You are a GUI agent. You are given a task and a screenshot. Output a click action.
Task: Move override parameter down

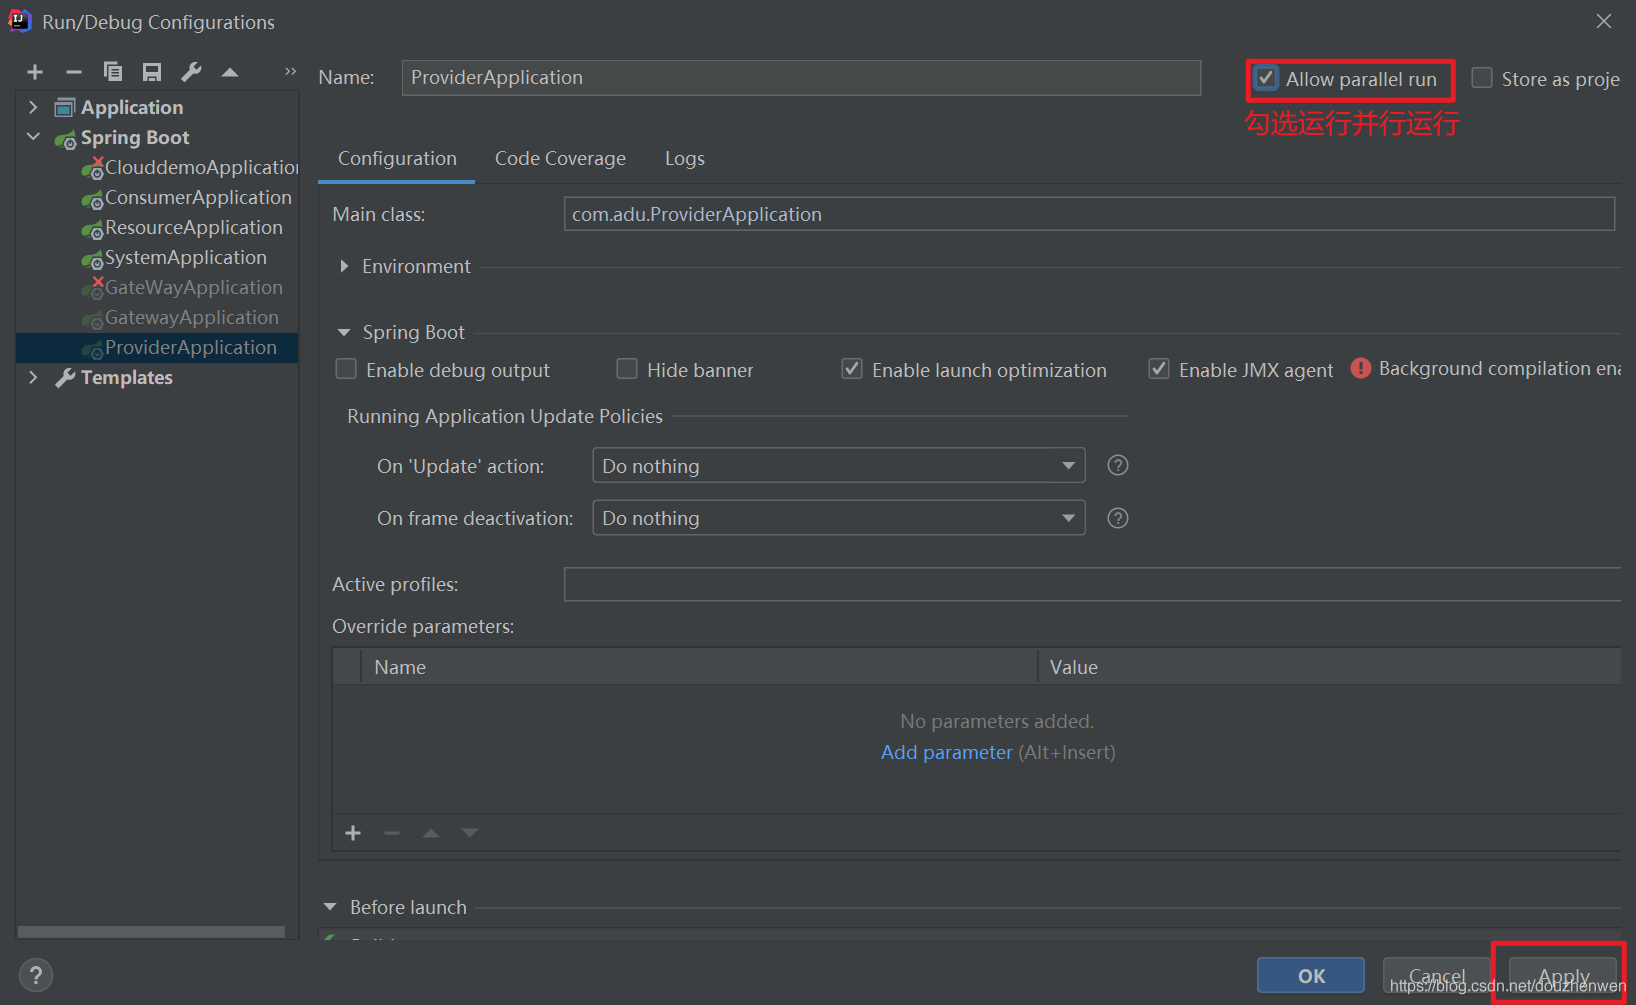(470, 833)
